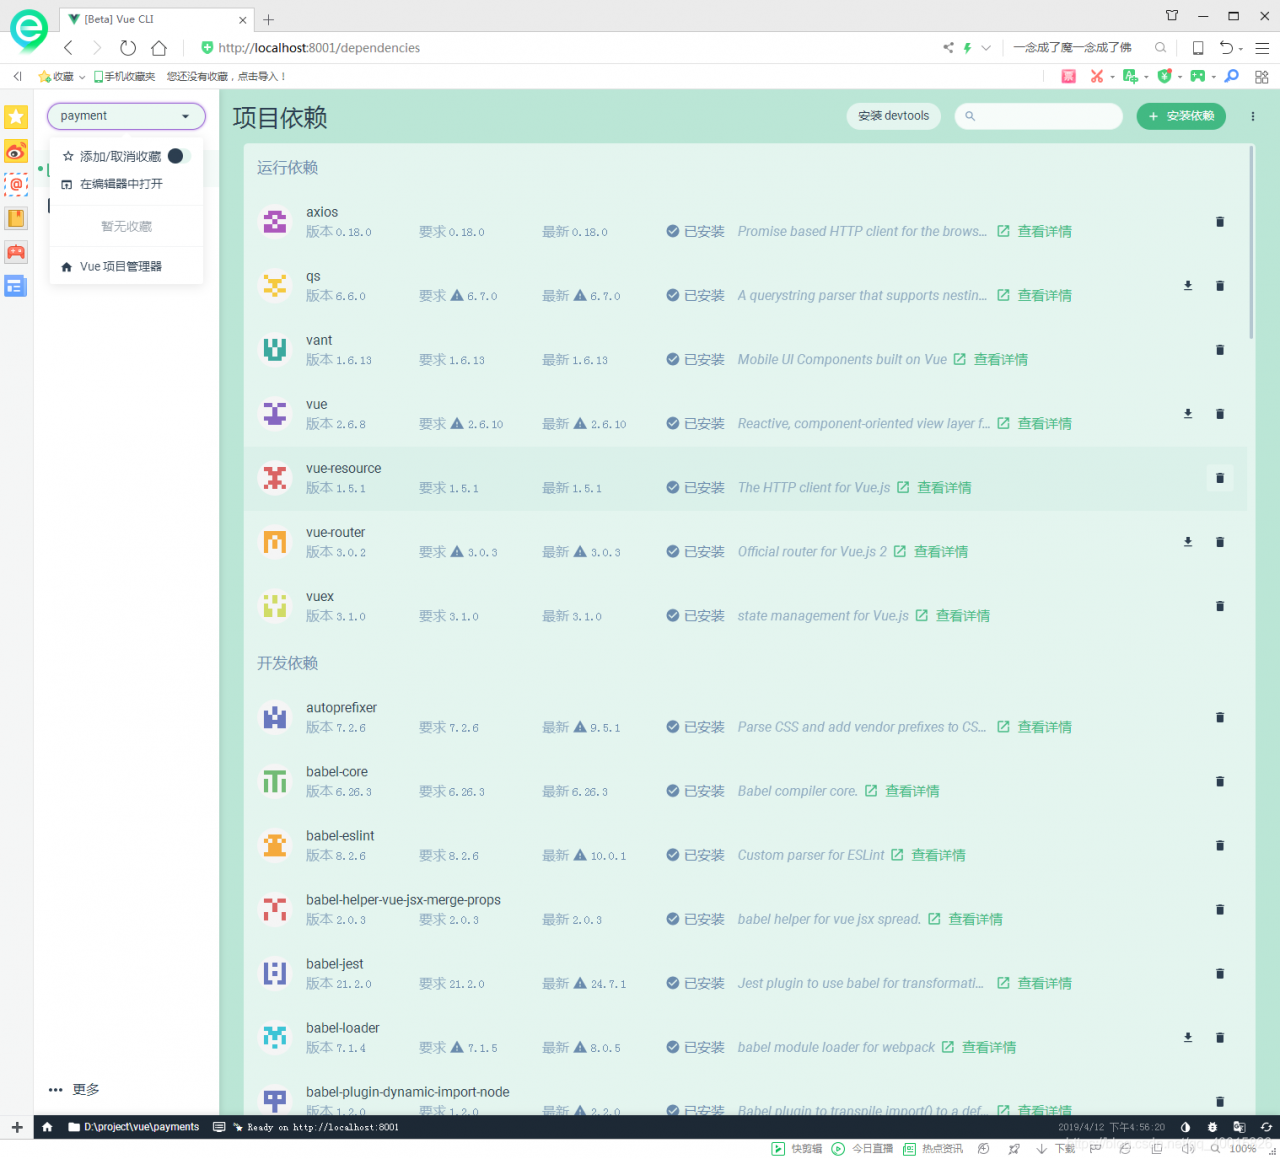This screenshot has height=1159, width=1280.
Task: Toggle dark mode icon in status bar
Action: coord(1185,1127)
